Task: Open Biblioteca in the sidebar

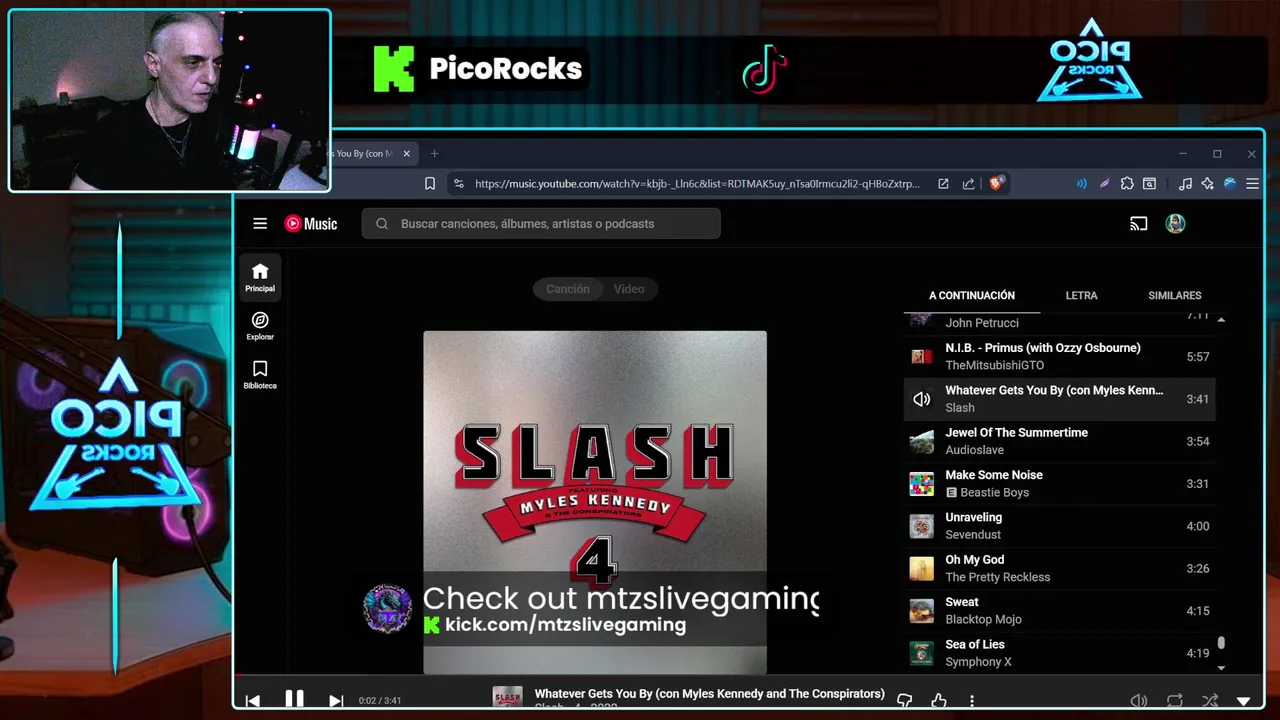Action: tap(260, 374)
